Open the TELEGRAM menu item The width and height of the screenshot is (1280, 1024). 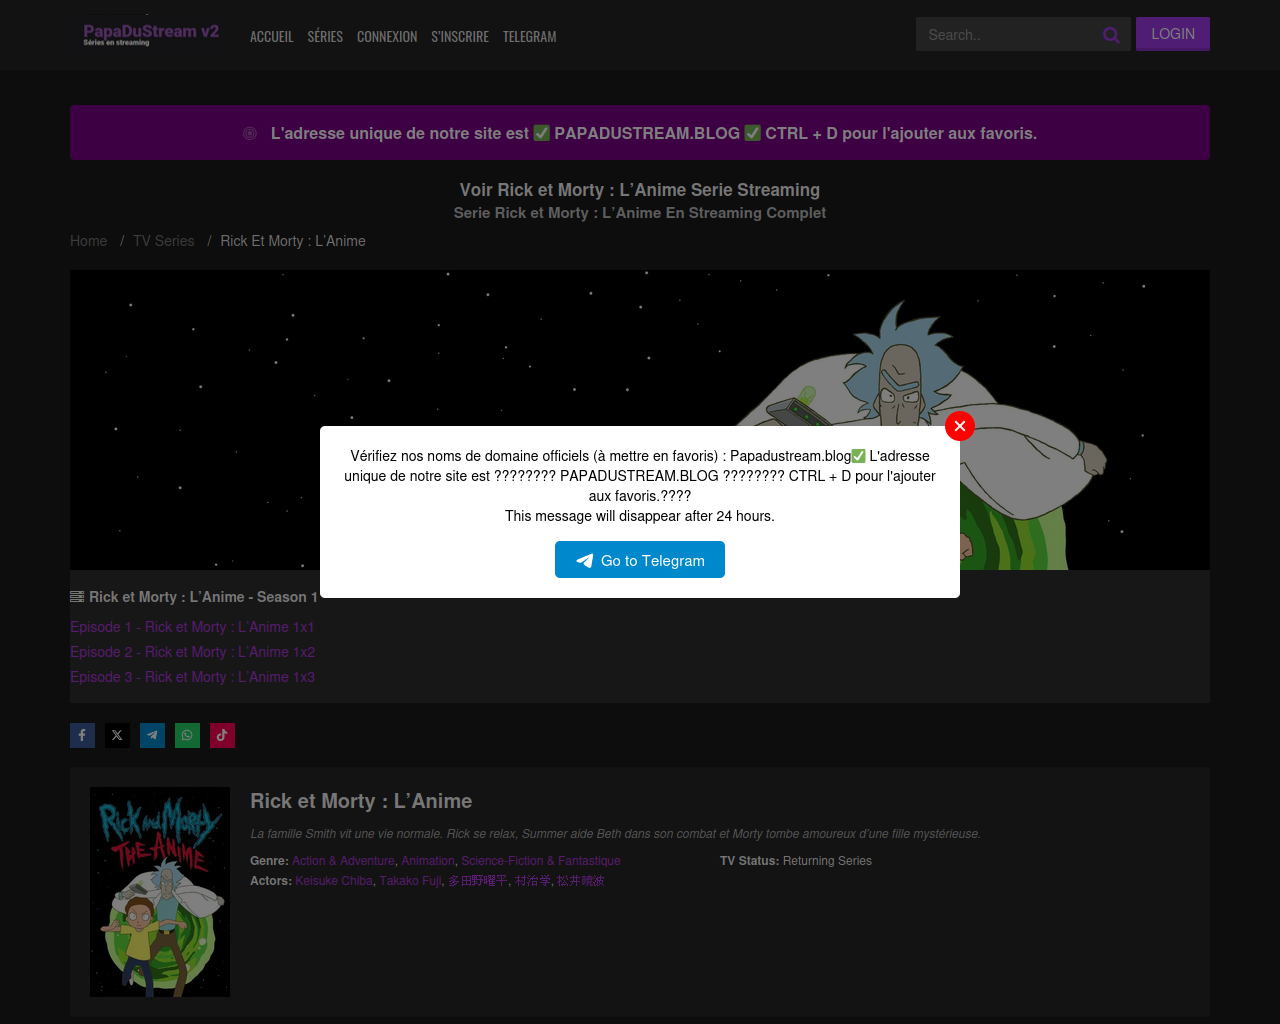pyautogui.click(x=530, y=36)
